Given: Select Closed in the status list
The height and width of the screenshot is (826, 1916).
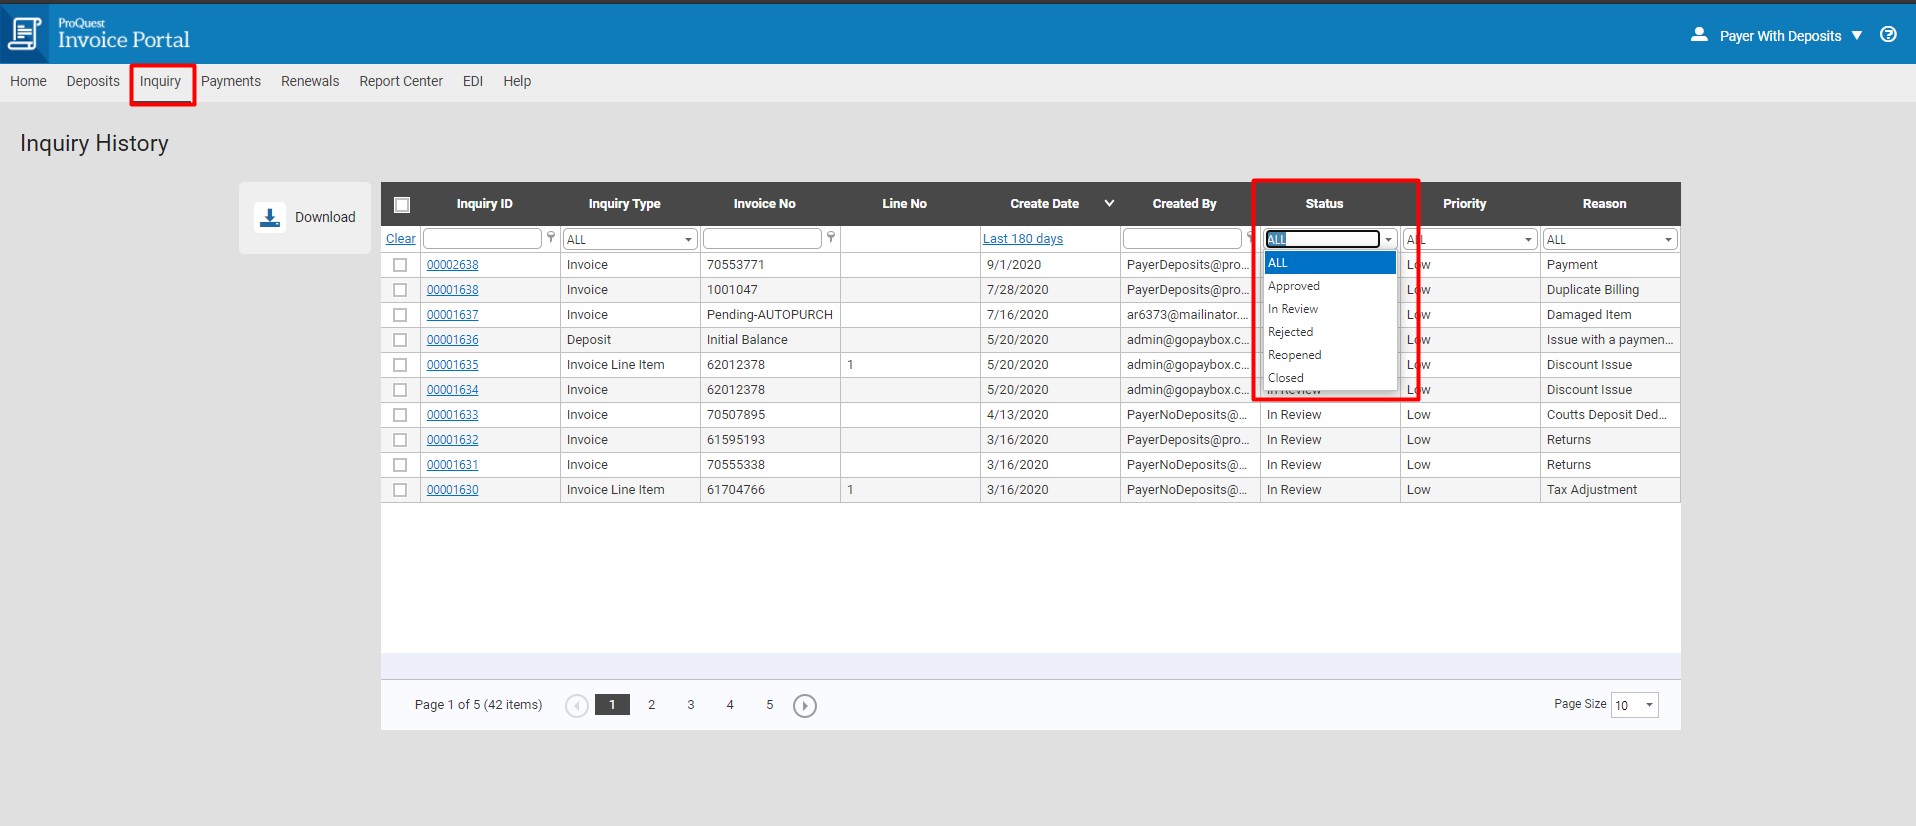Looking at the screenshot, I should pos(1330,378).
